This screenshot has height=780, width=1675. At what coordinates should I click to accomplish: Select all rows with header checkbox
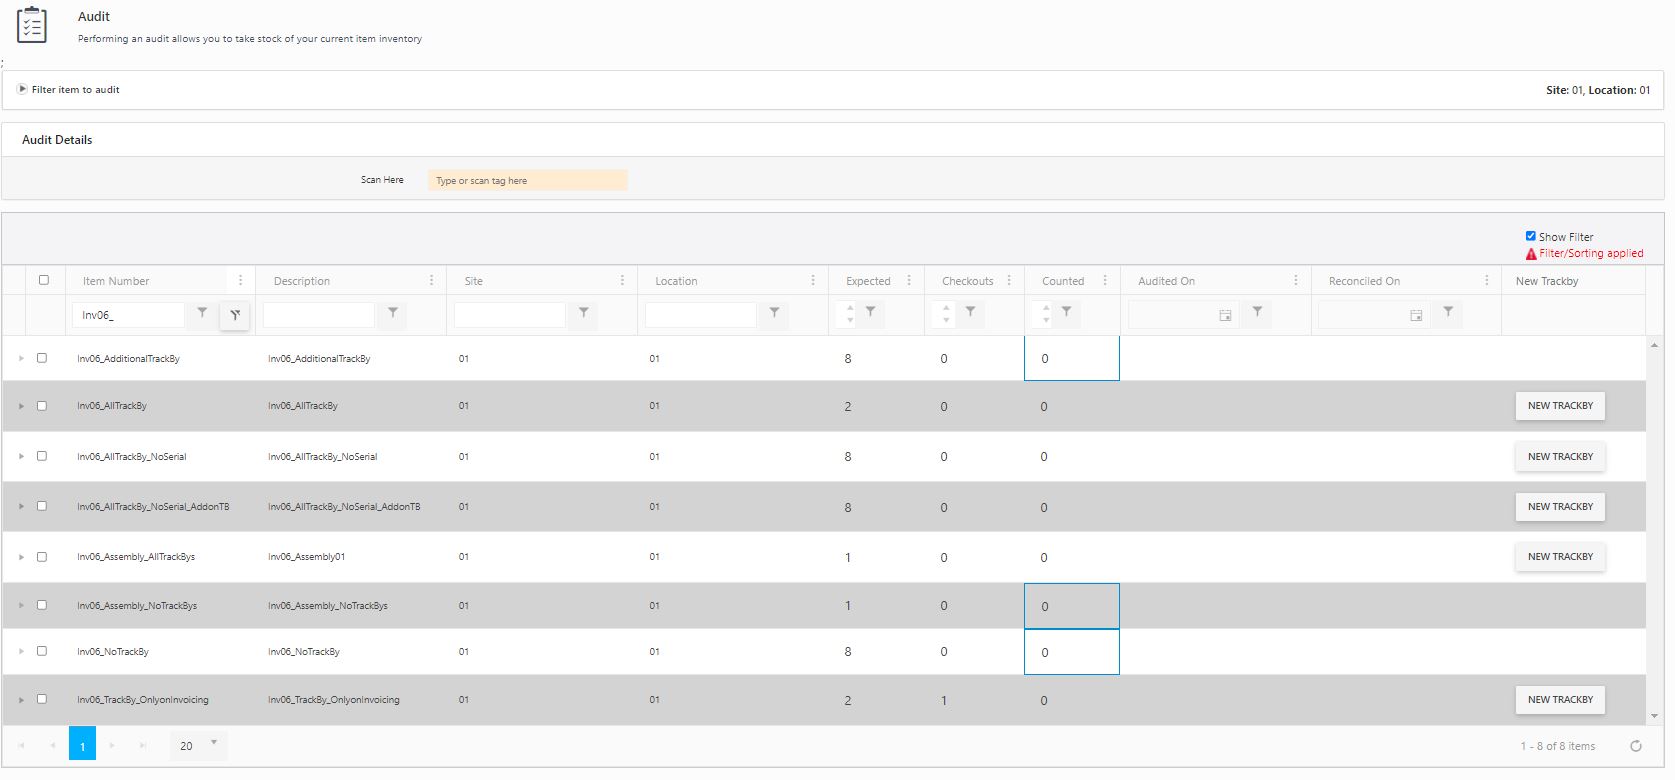point(43,280)
